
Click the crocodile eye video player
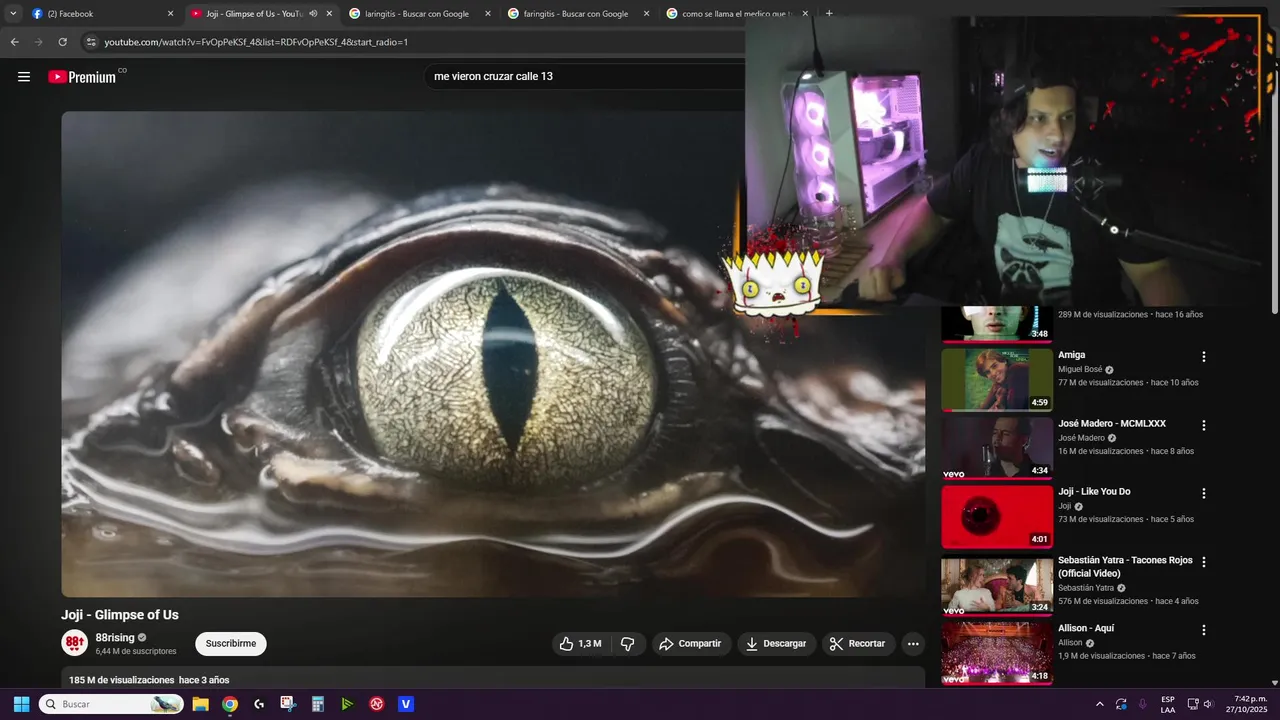coord(493,354)
